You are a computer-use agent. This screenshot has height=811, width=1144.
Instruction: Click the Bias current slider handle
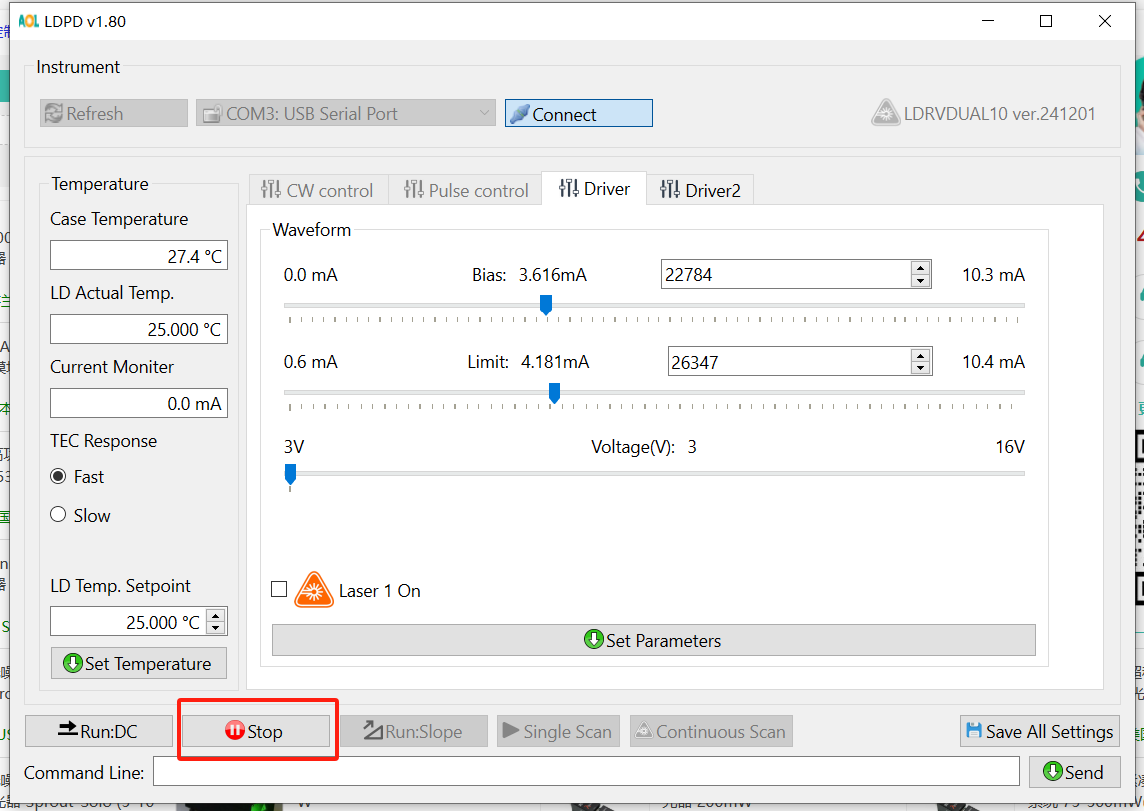pos(546,304)
